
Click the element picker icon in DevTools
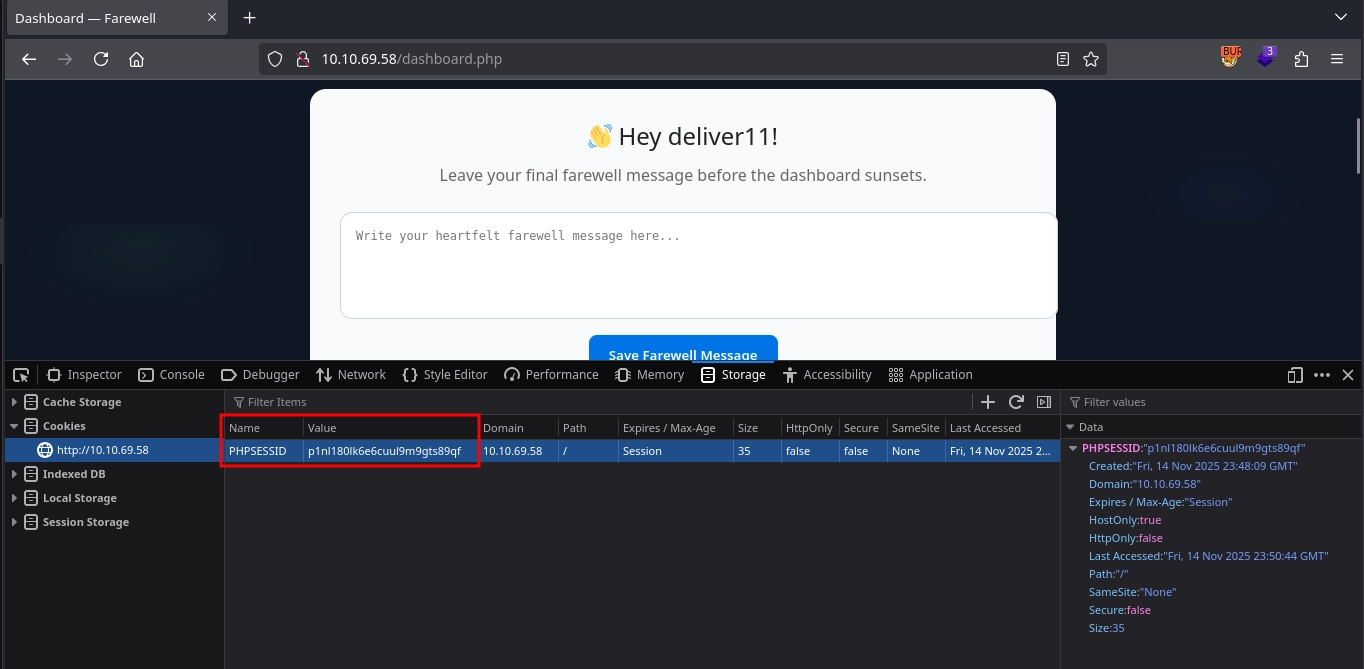tap(21, 375)
